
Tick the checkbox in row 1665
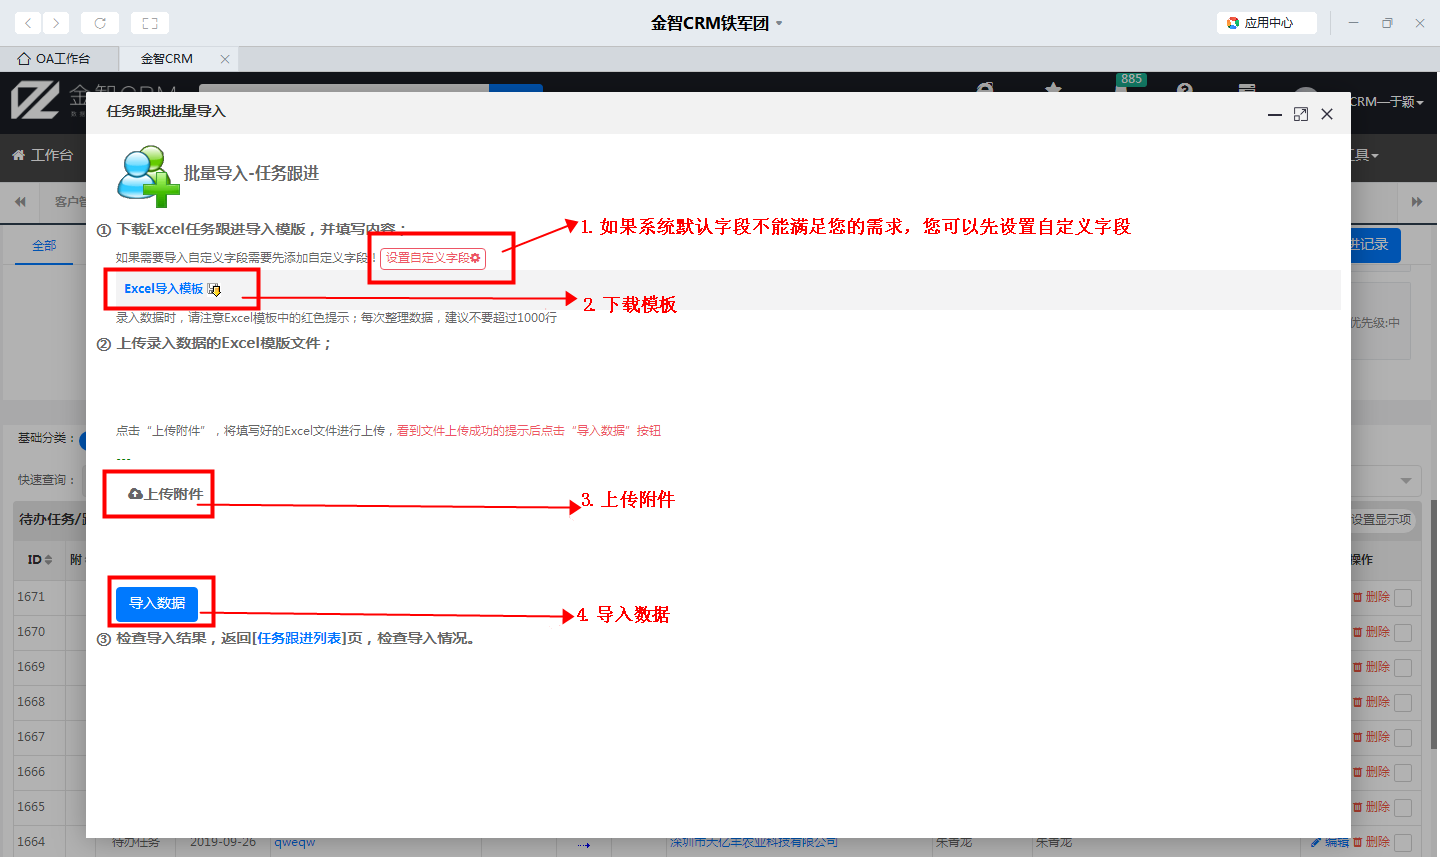1403,808
